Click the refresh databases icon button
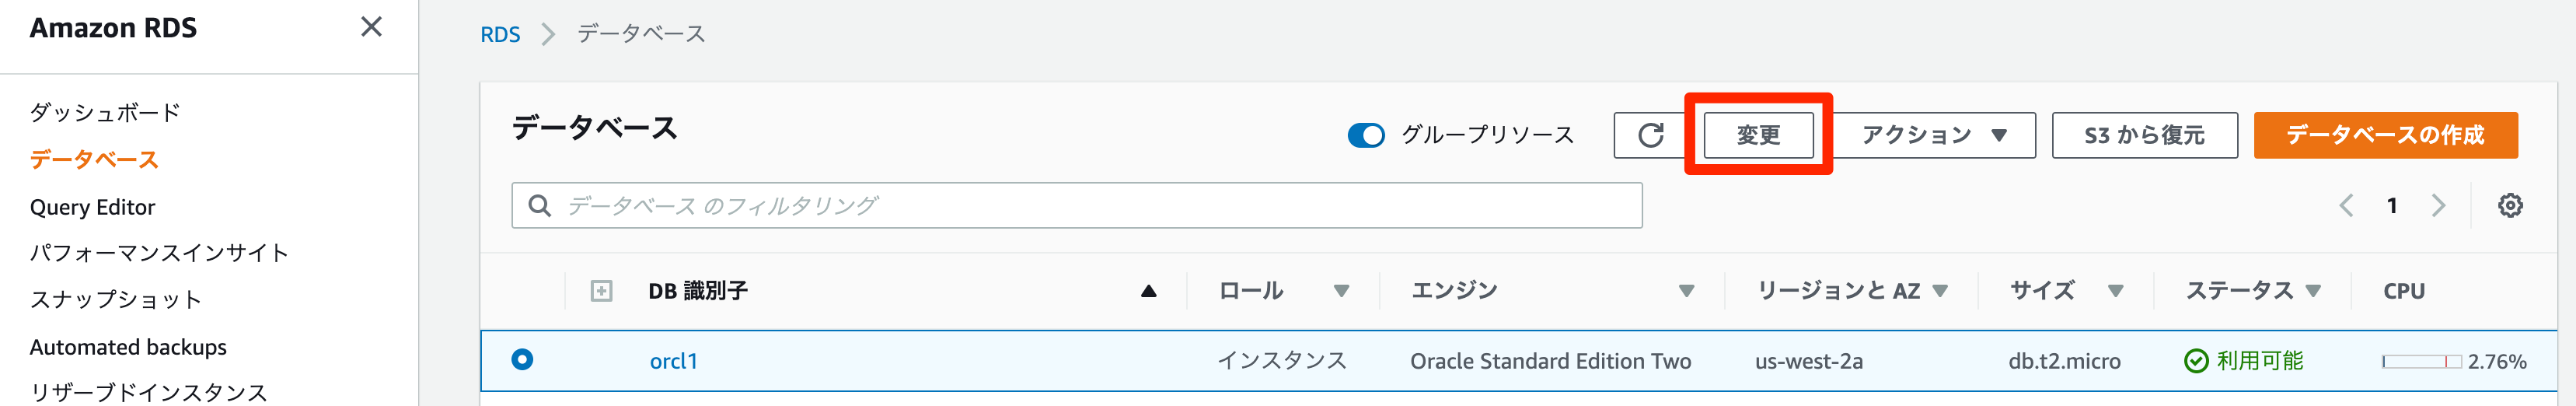The width and height of the screenshot is (2576, 406). click(1650, 135)
